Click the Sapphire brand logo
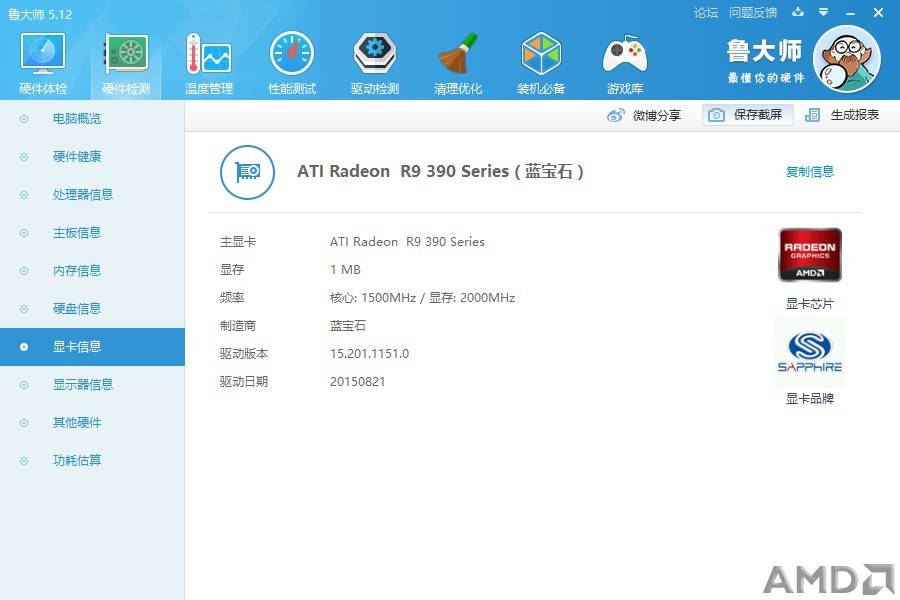Screen dimensions: 900x600 [x=810, y=352]
